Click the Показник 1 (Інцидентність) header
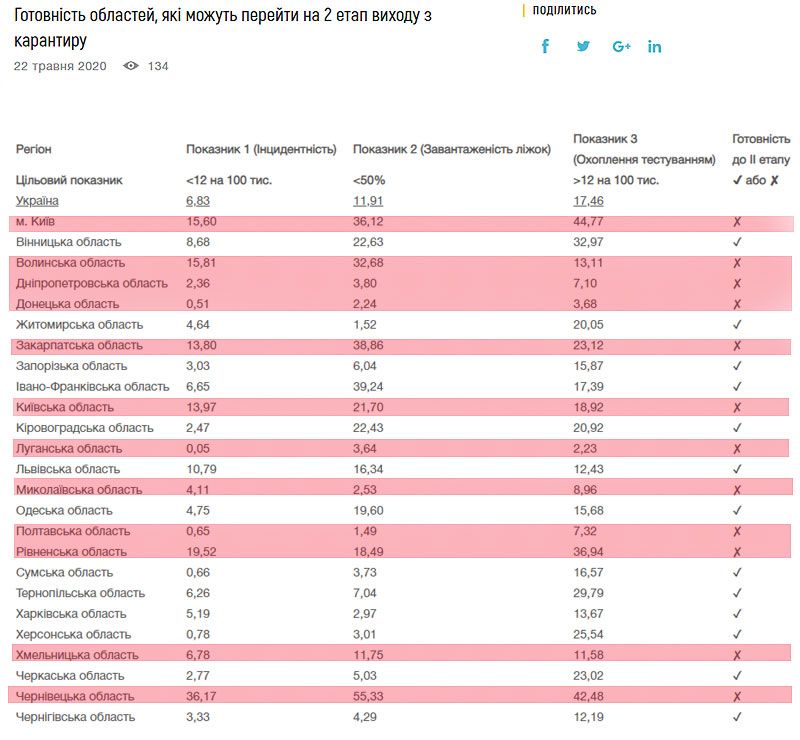Image resolution: width=800 pixels, height=740 pixels. [x=261, y=149]
